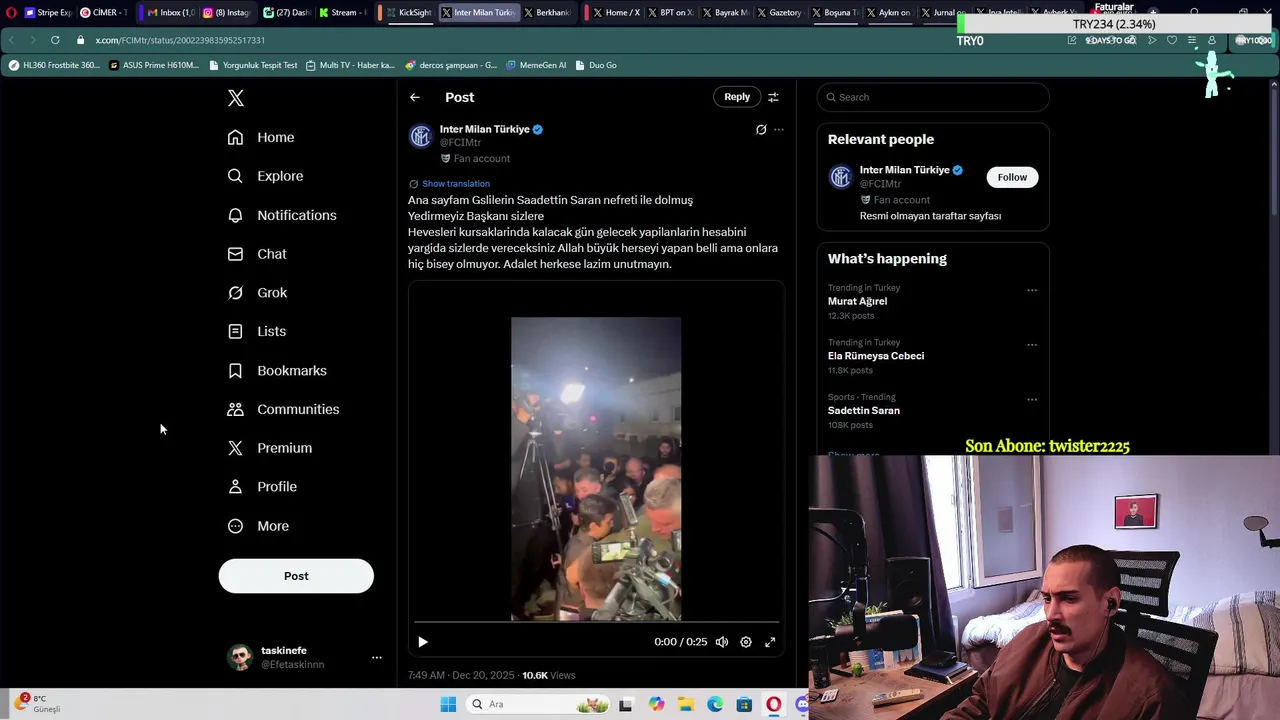Play the video with the play button
Image resolution: width=1280 pixels, height=720 pixels.
point(422,642)
